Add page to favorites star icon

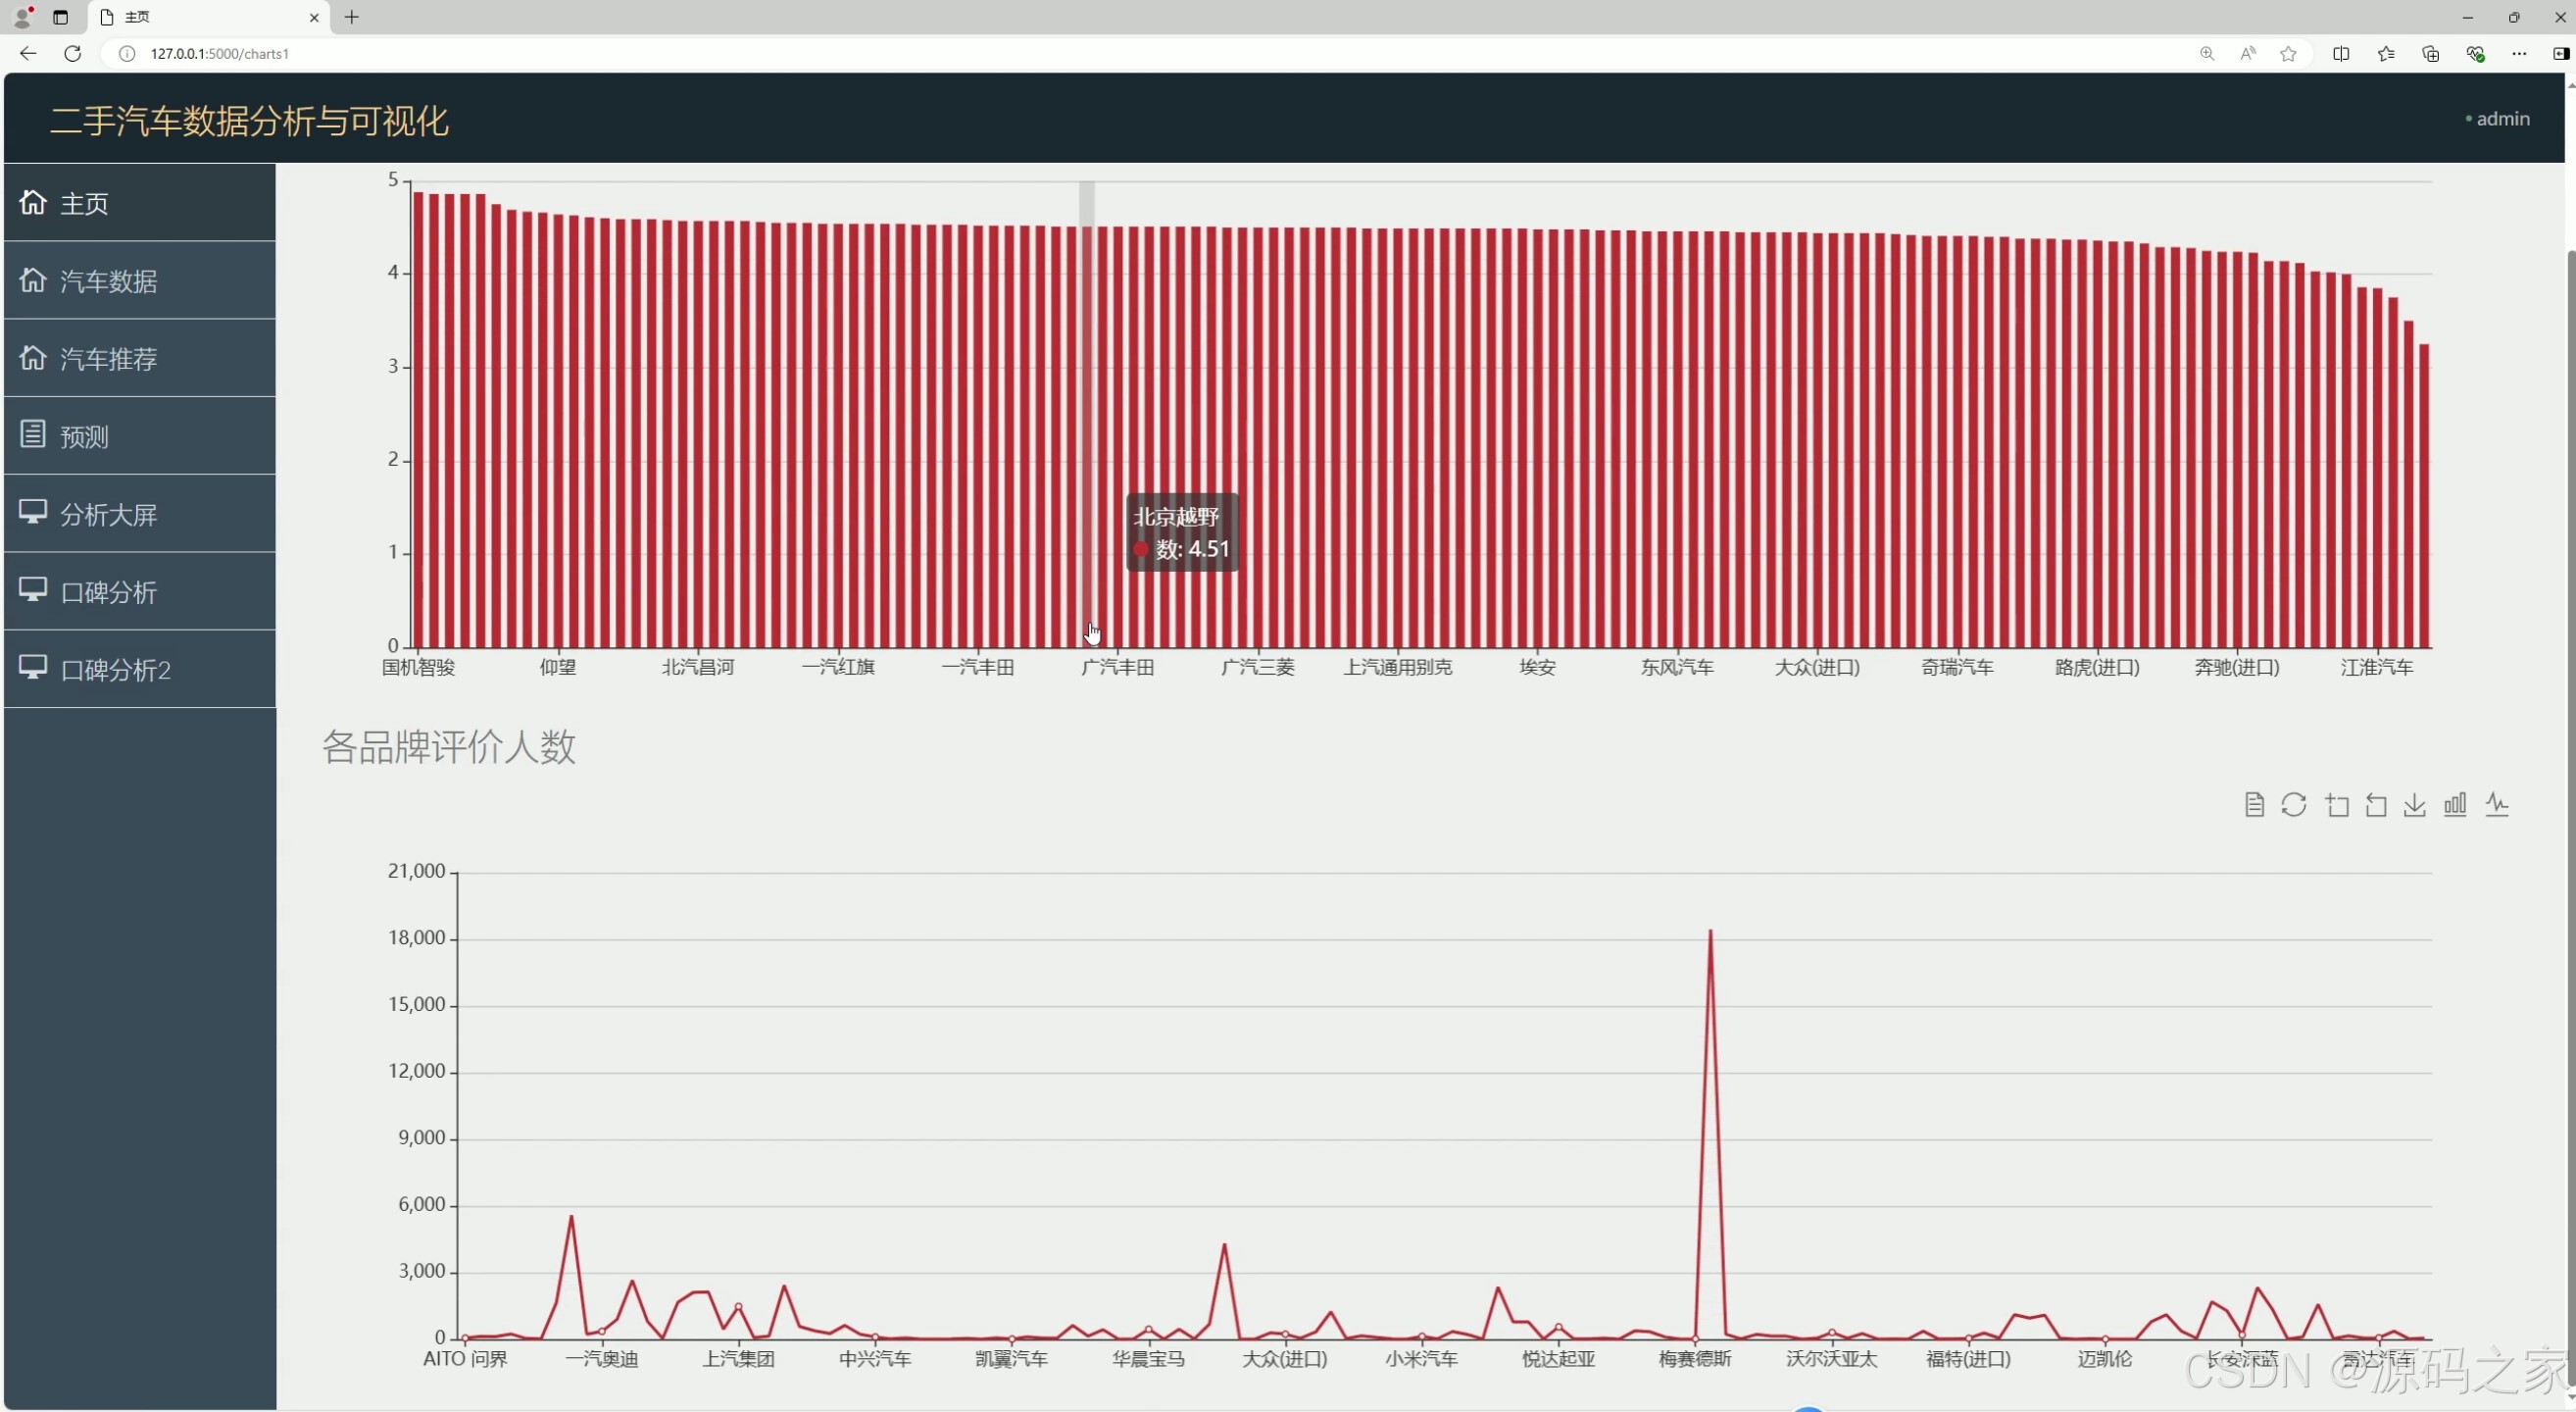2288,54
